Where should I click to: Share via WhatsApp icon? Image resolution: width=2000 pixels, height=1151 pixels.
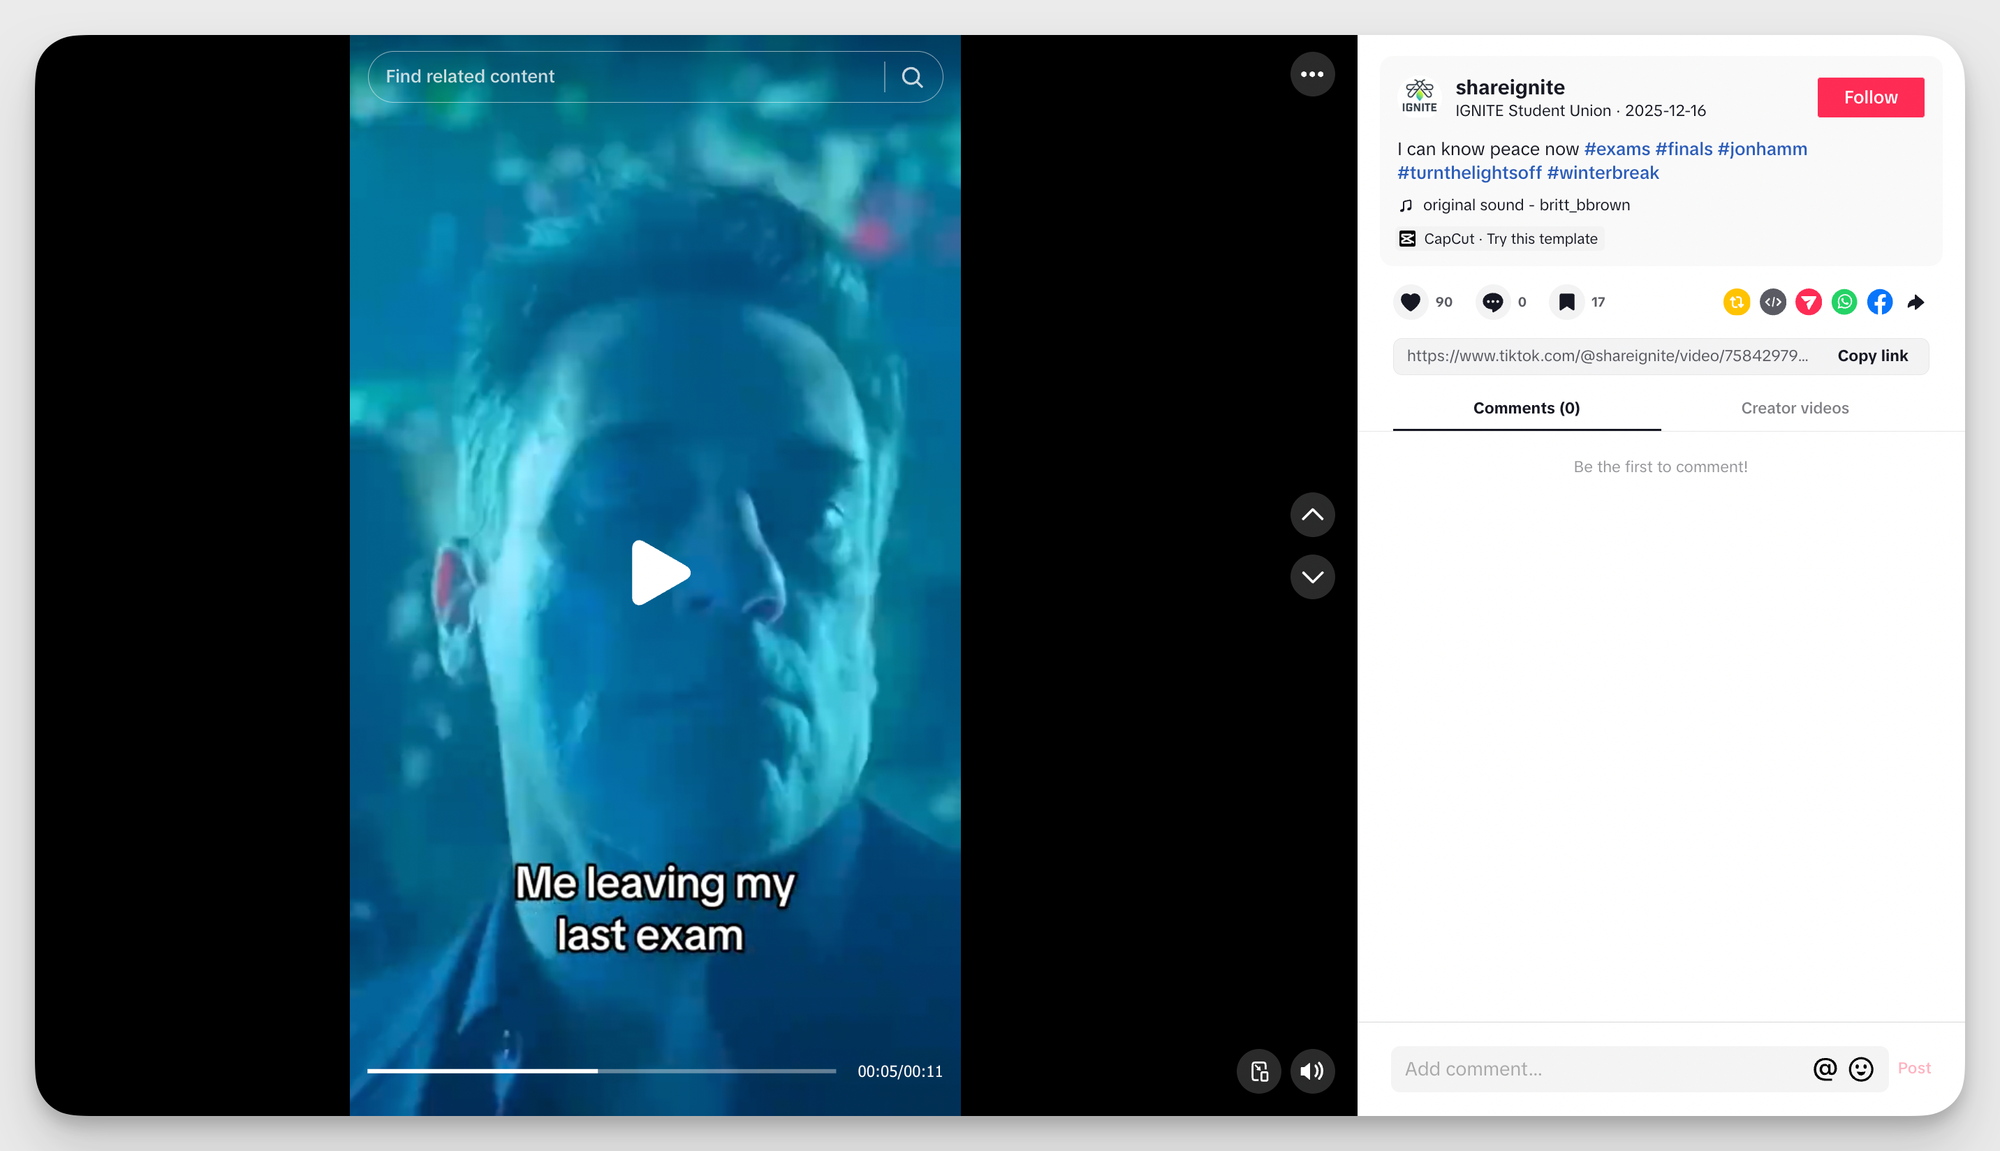1844,302
